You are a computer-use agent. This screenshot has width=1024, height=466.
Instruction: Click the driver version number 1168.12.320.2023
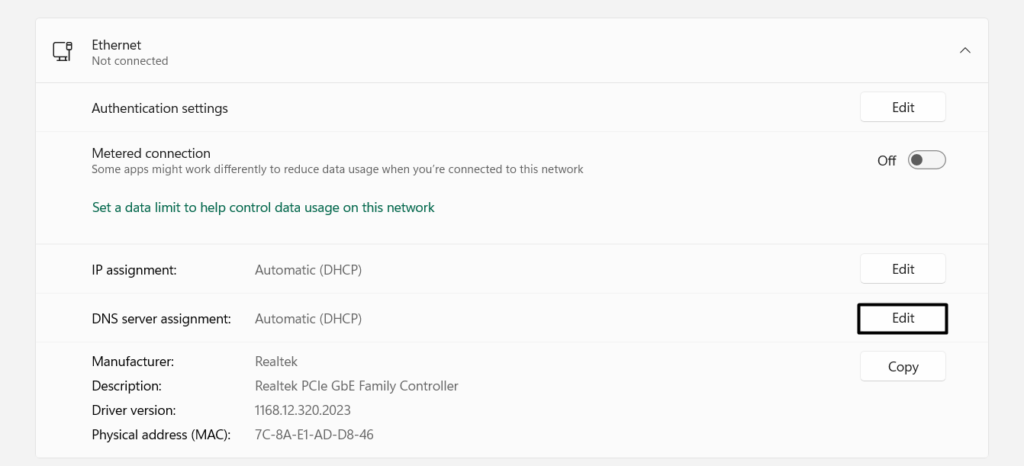tap(303, 410)
